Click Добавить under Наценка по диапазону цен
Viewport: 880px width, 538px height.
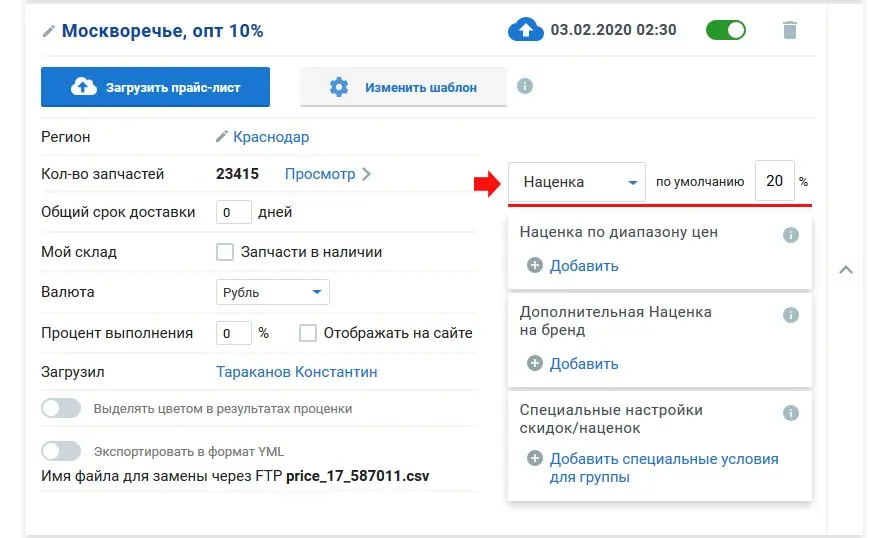(584, 266)
